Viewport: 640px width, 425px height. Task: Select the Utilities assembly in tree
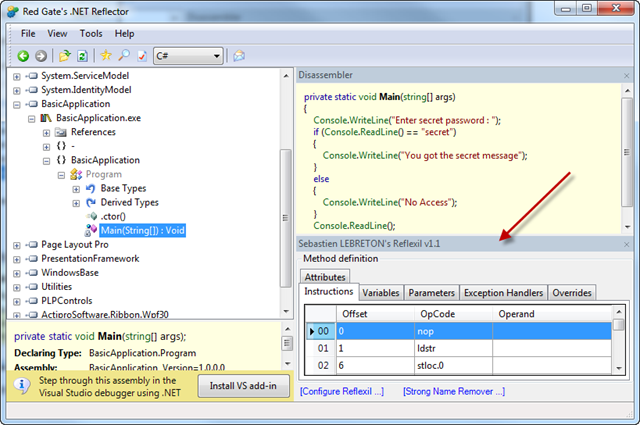click(56, 287)
